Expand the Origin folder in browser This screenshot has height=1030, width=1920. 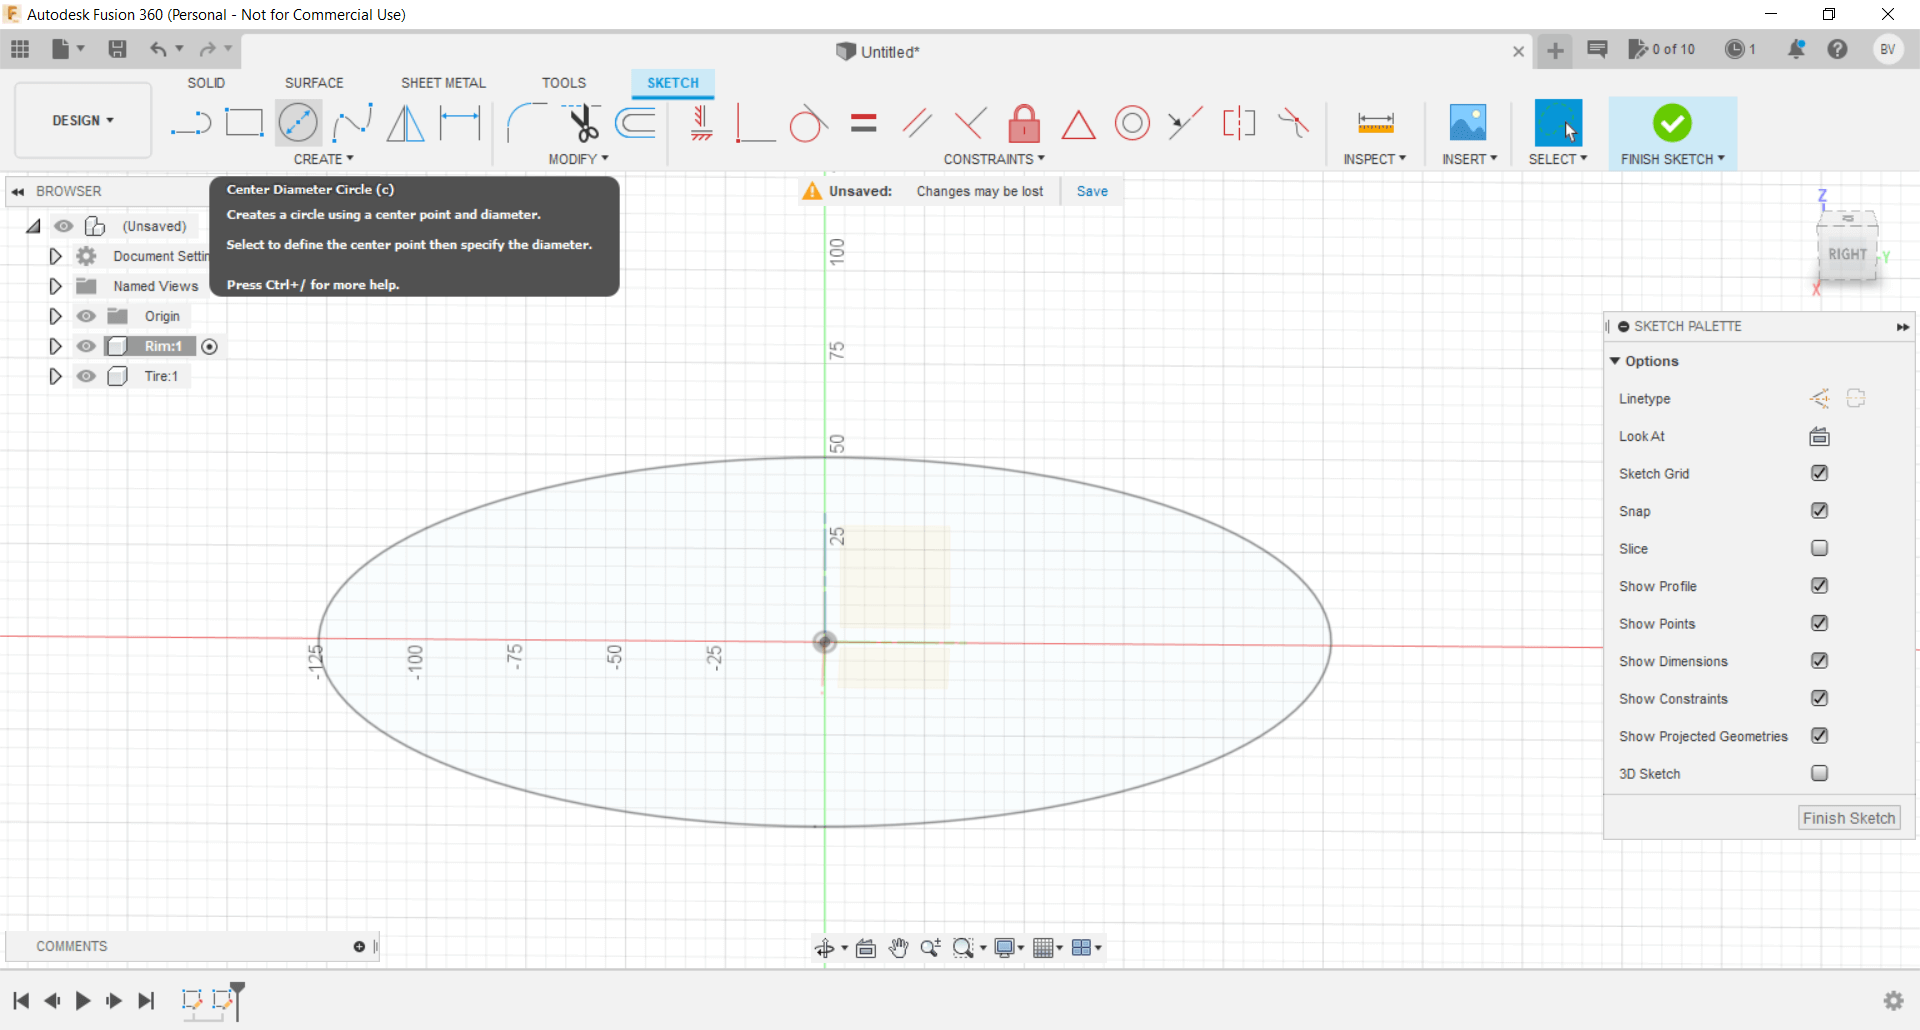(55, 316)
